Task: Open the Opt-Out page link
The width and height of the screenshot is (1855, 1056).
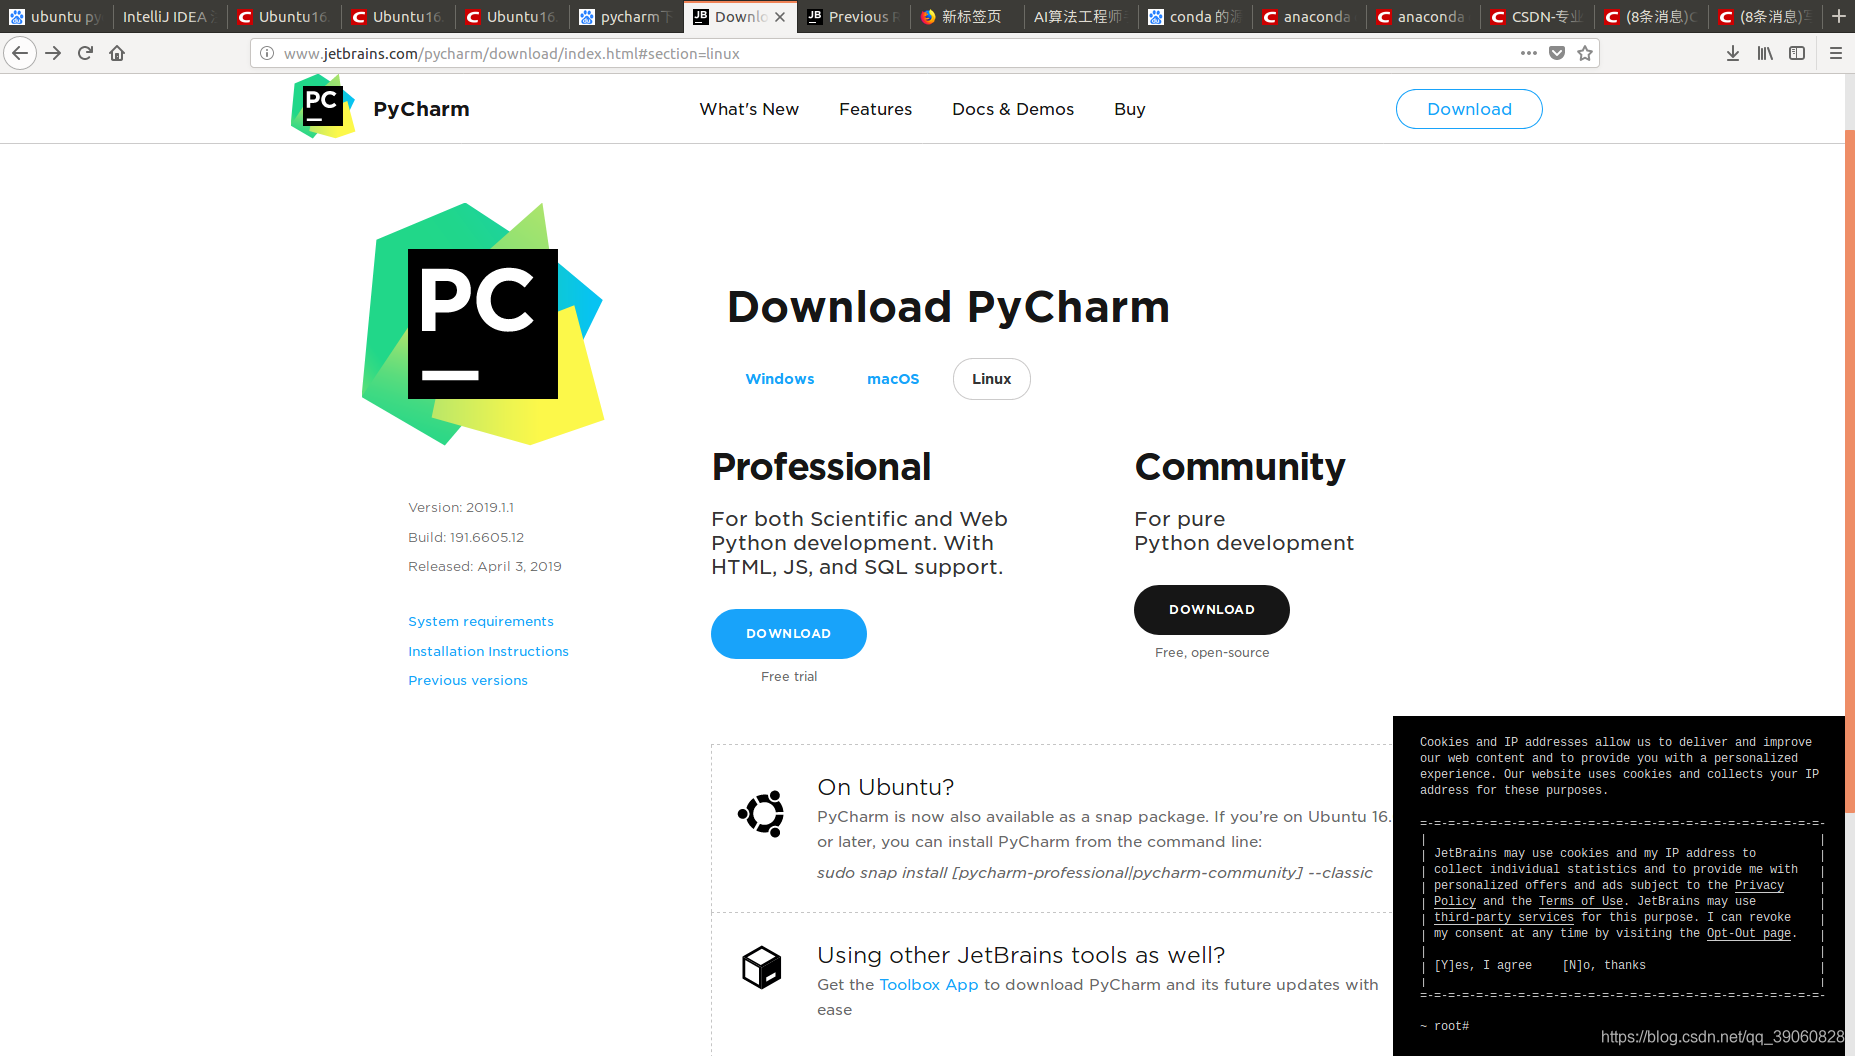Action: pyautogui.click(x=1749, y=934)
